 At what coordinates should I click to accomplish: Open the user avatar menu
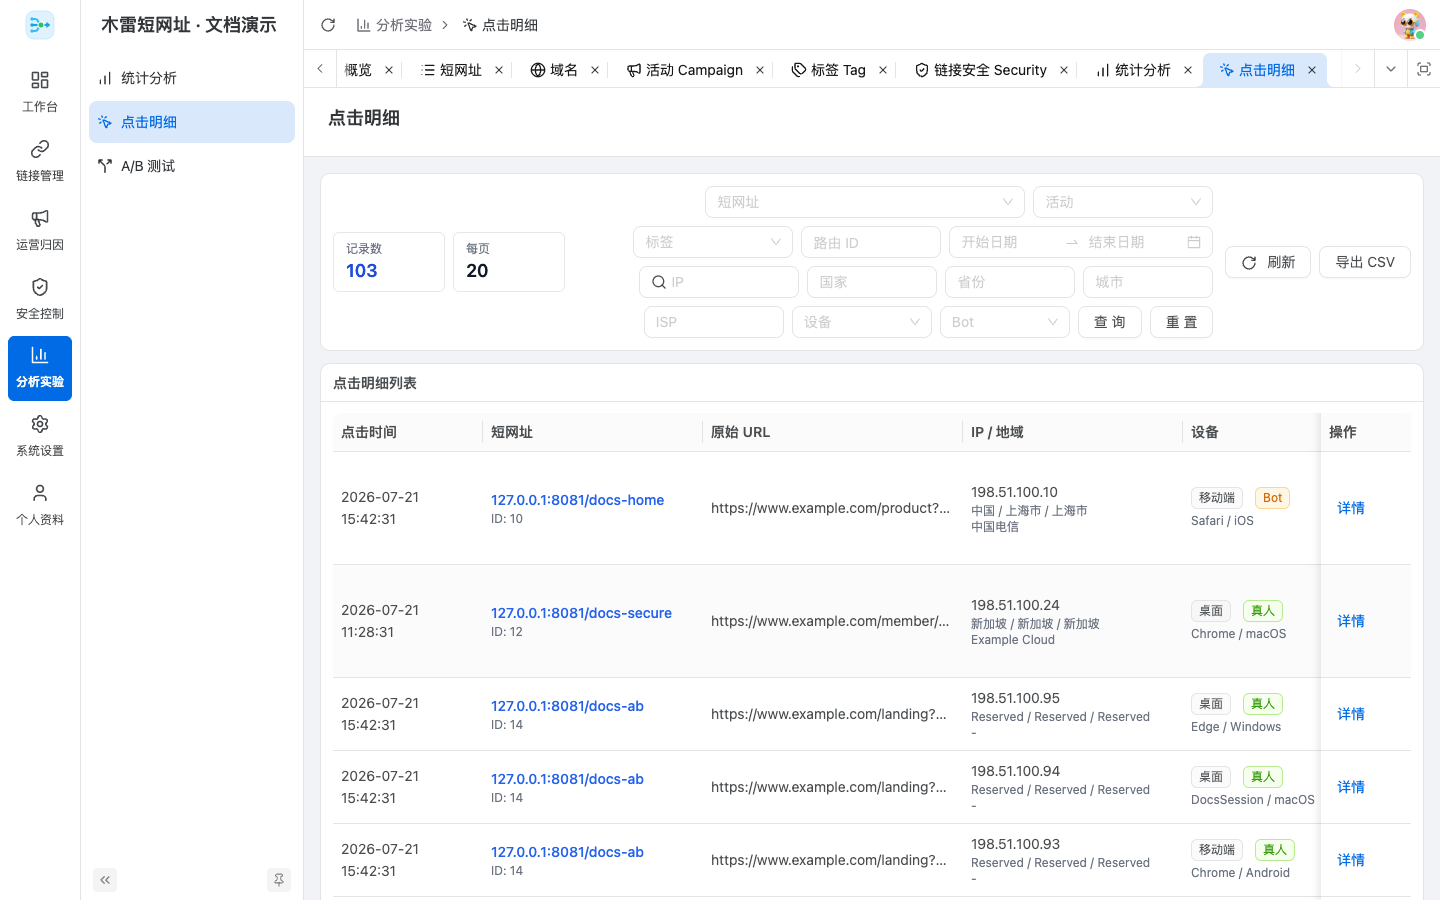pyautogui.click(x=1410, y=25)
